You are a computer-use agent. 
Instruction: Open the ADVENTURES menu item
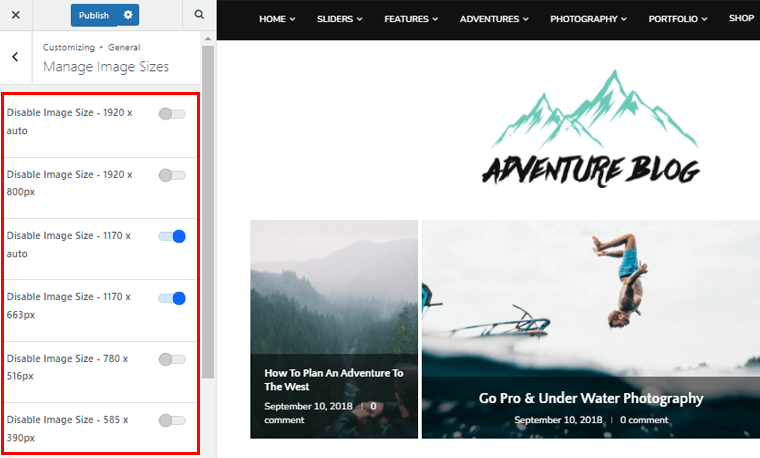coord(494,19)
